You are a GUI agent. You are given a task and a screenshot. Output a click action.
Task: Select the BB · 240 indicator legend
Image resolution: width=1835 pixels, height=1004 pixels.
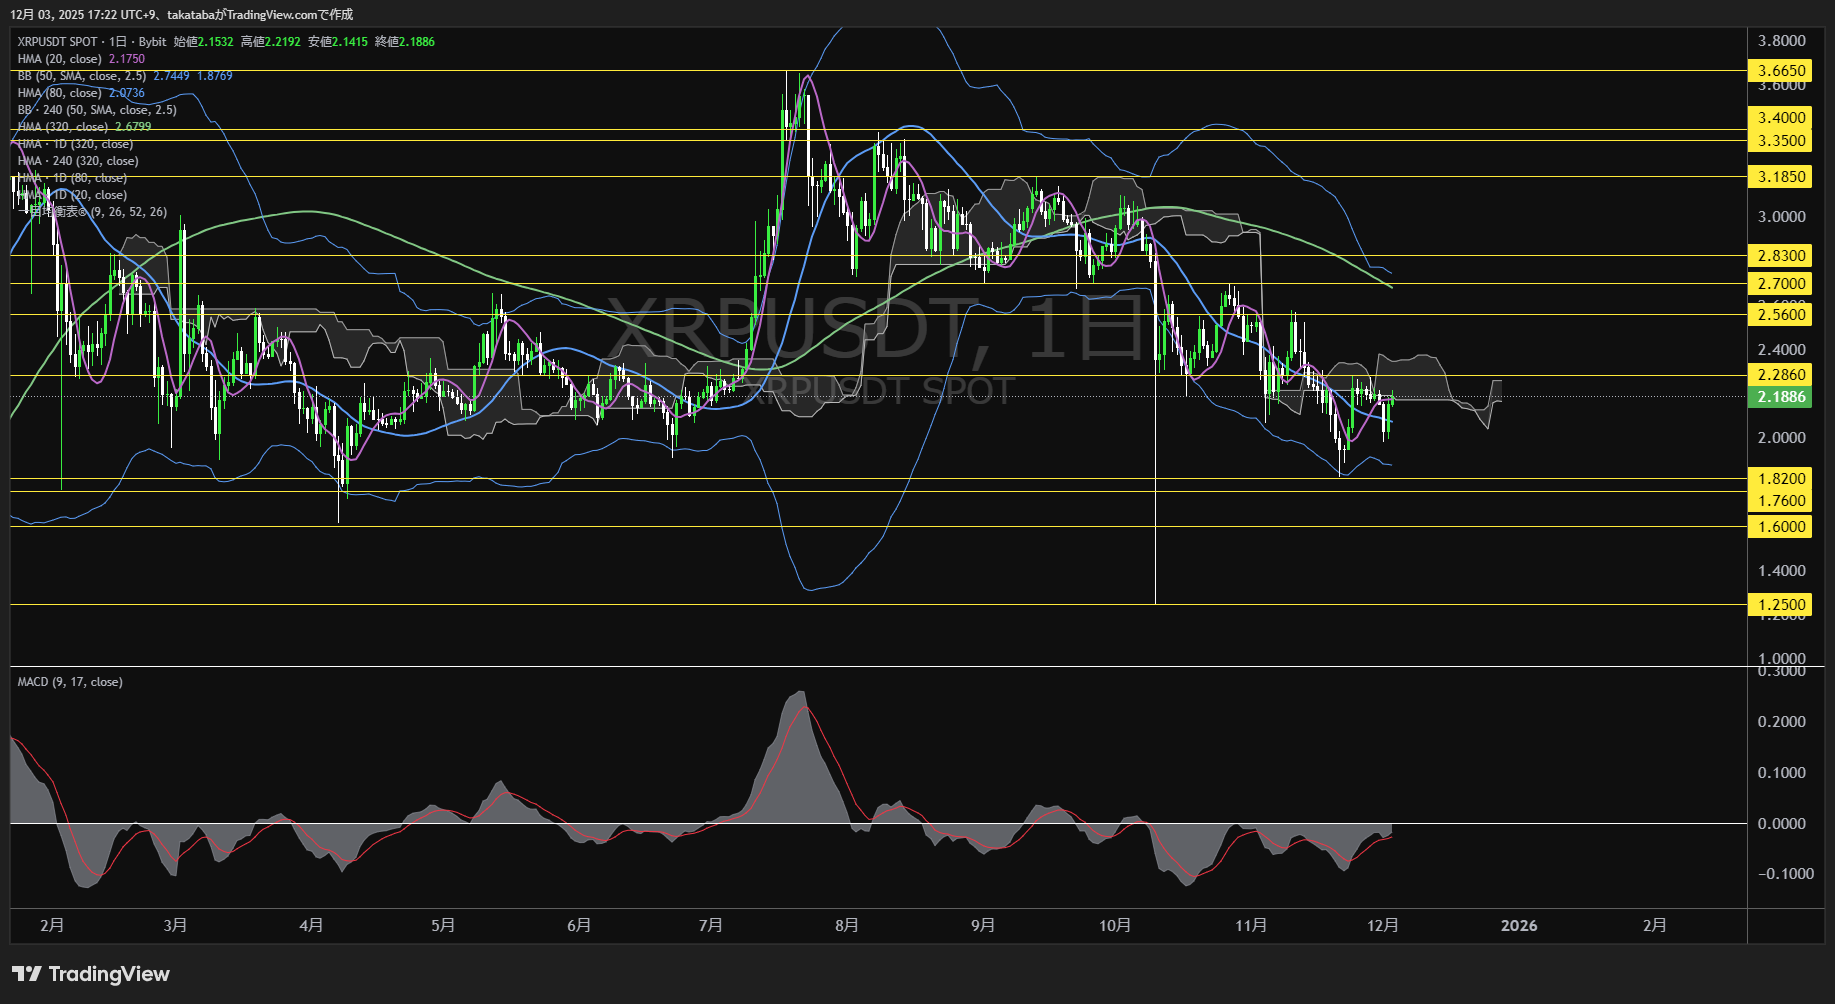[x=95, y=109]
